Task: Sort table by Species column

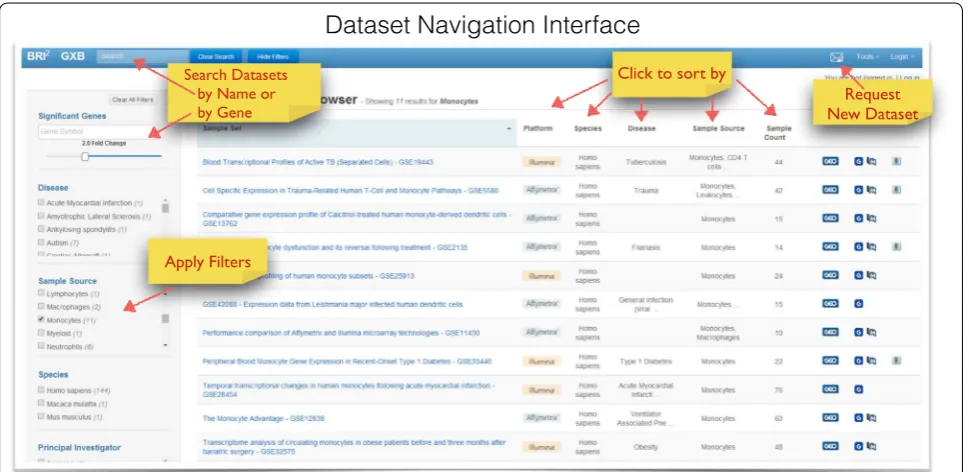Action: pos(588,129)
